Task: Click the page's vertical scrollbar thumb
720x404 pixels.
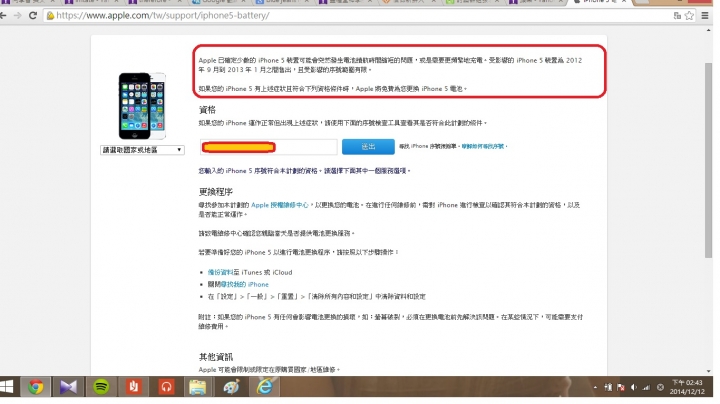Action: pyautogui.click(x=708, y=160)
